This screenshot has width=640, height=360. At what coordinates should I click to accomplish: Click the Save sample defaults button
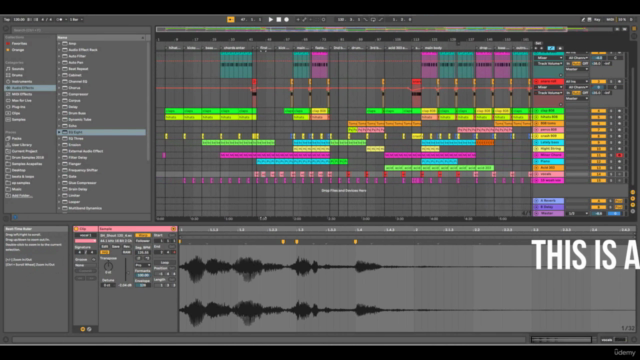pos(116,247)
